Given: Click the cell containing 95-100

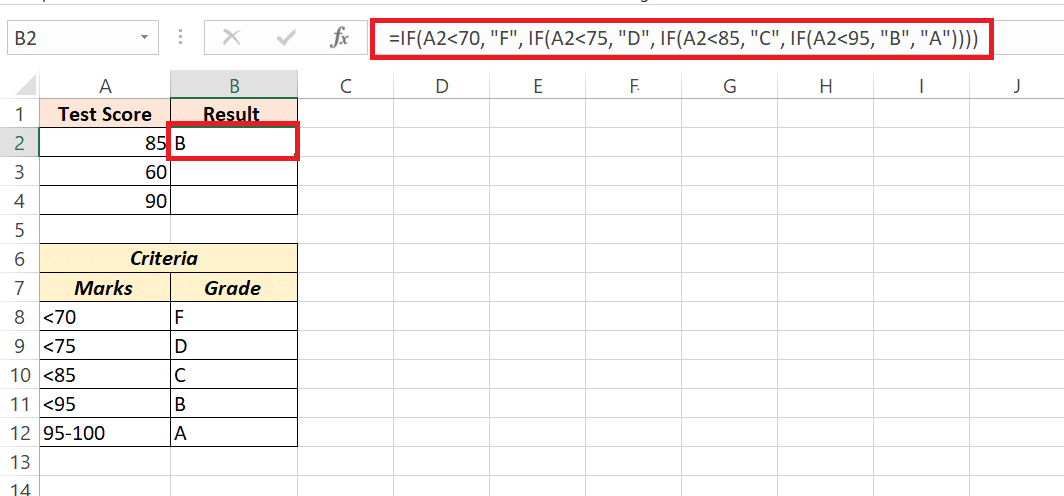Looking at the screenshot, I should (105, 433).
